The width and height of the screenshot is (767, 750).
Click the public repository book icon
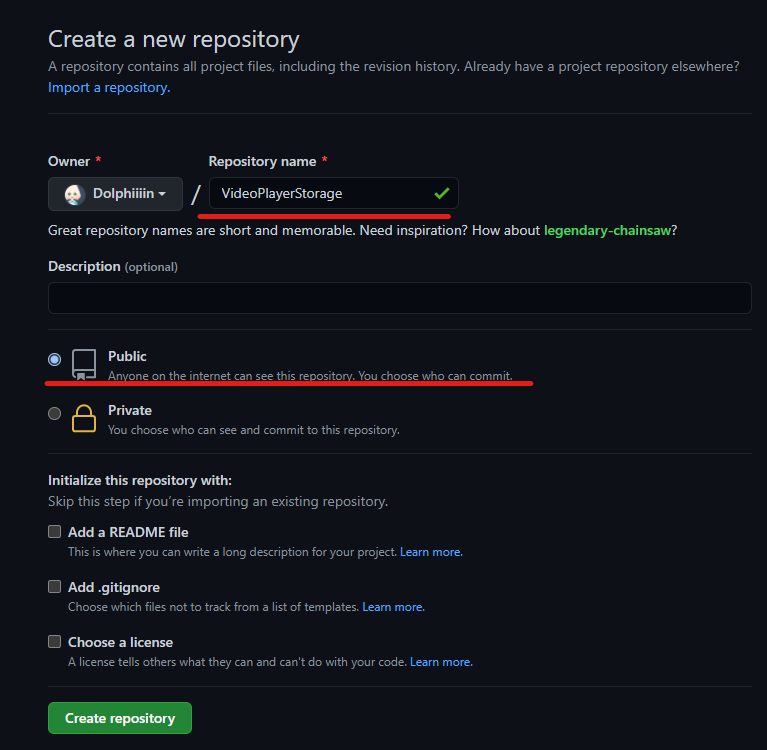84,364
